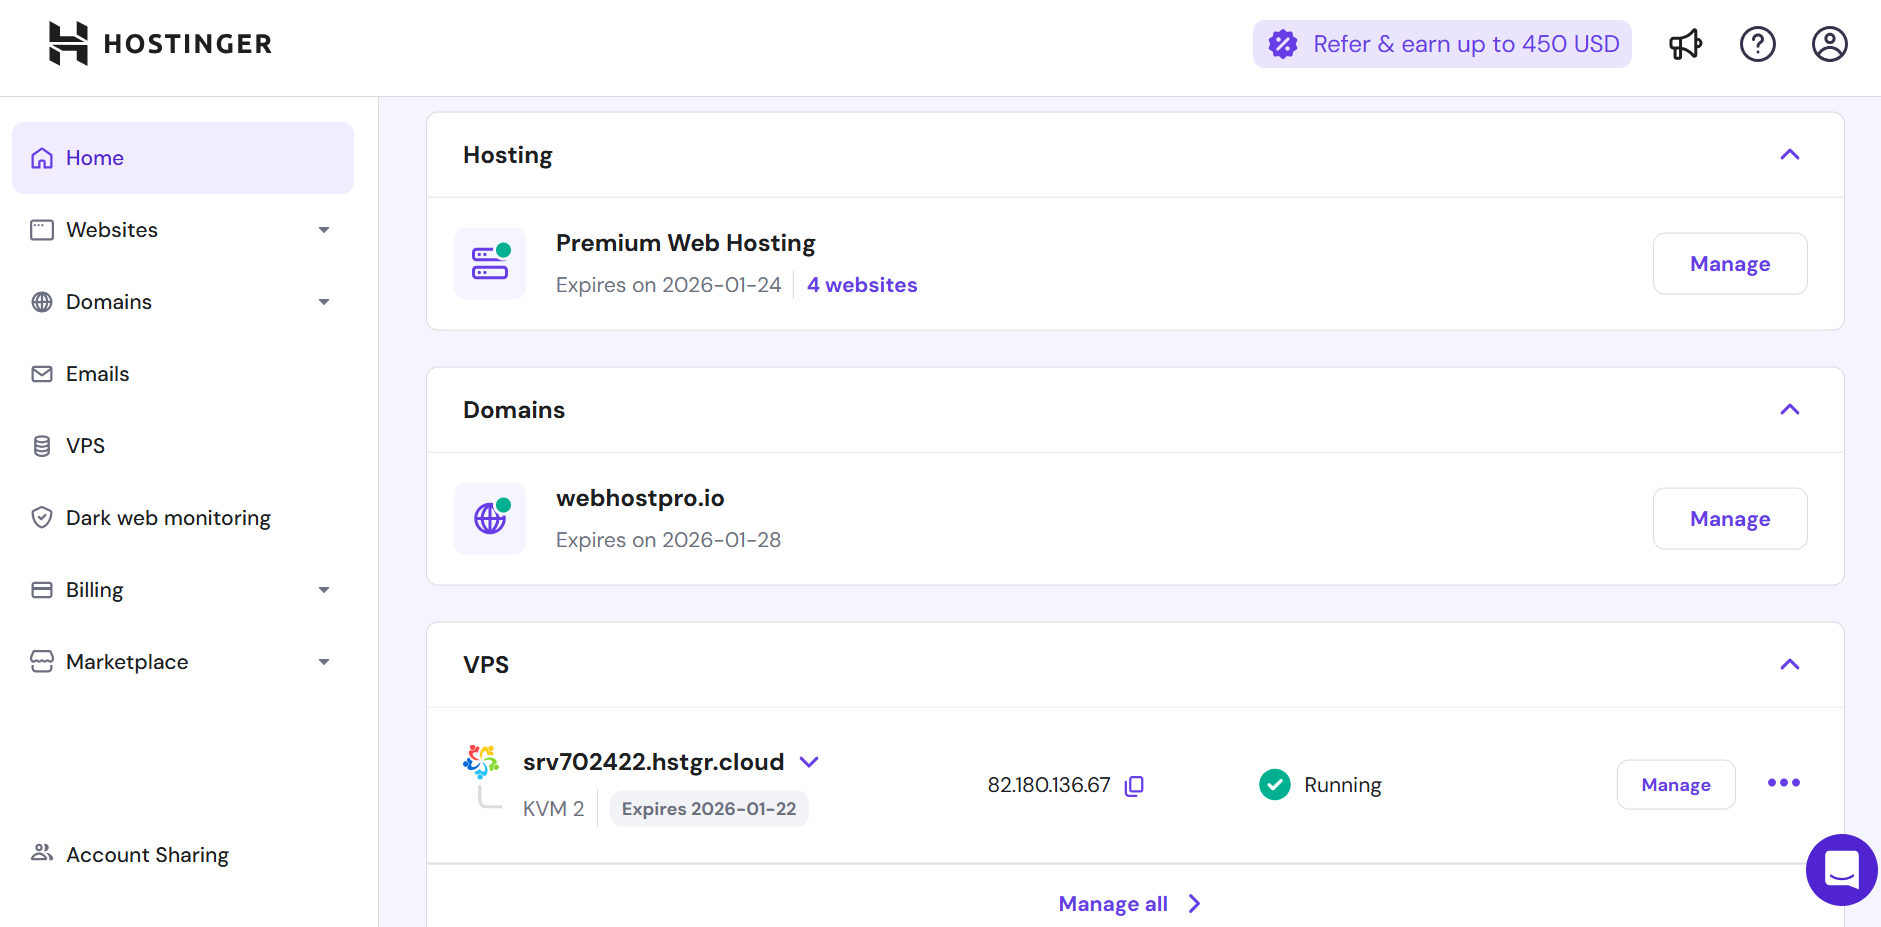Image resolution: width=1881 pixels, height=927 pixels.
Task: Copy the IP address 82.180.136.67
Action: click(1134, 786)
